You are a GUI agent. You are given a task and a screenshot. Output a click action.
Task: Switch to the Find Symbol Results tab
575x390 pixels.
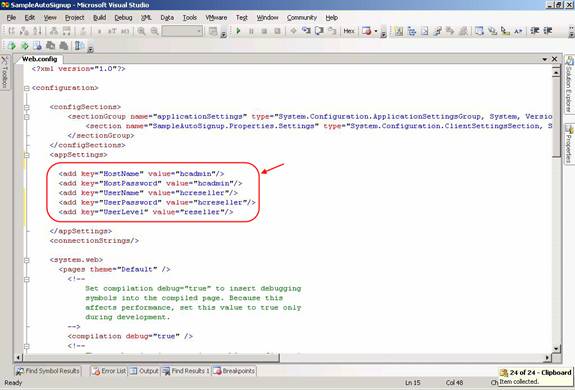(48, 371)
